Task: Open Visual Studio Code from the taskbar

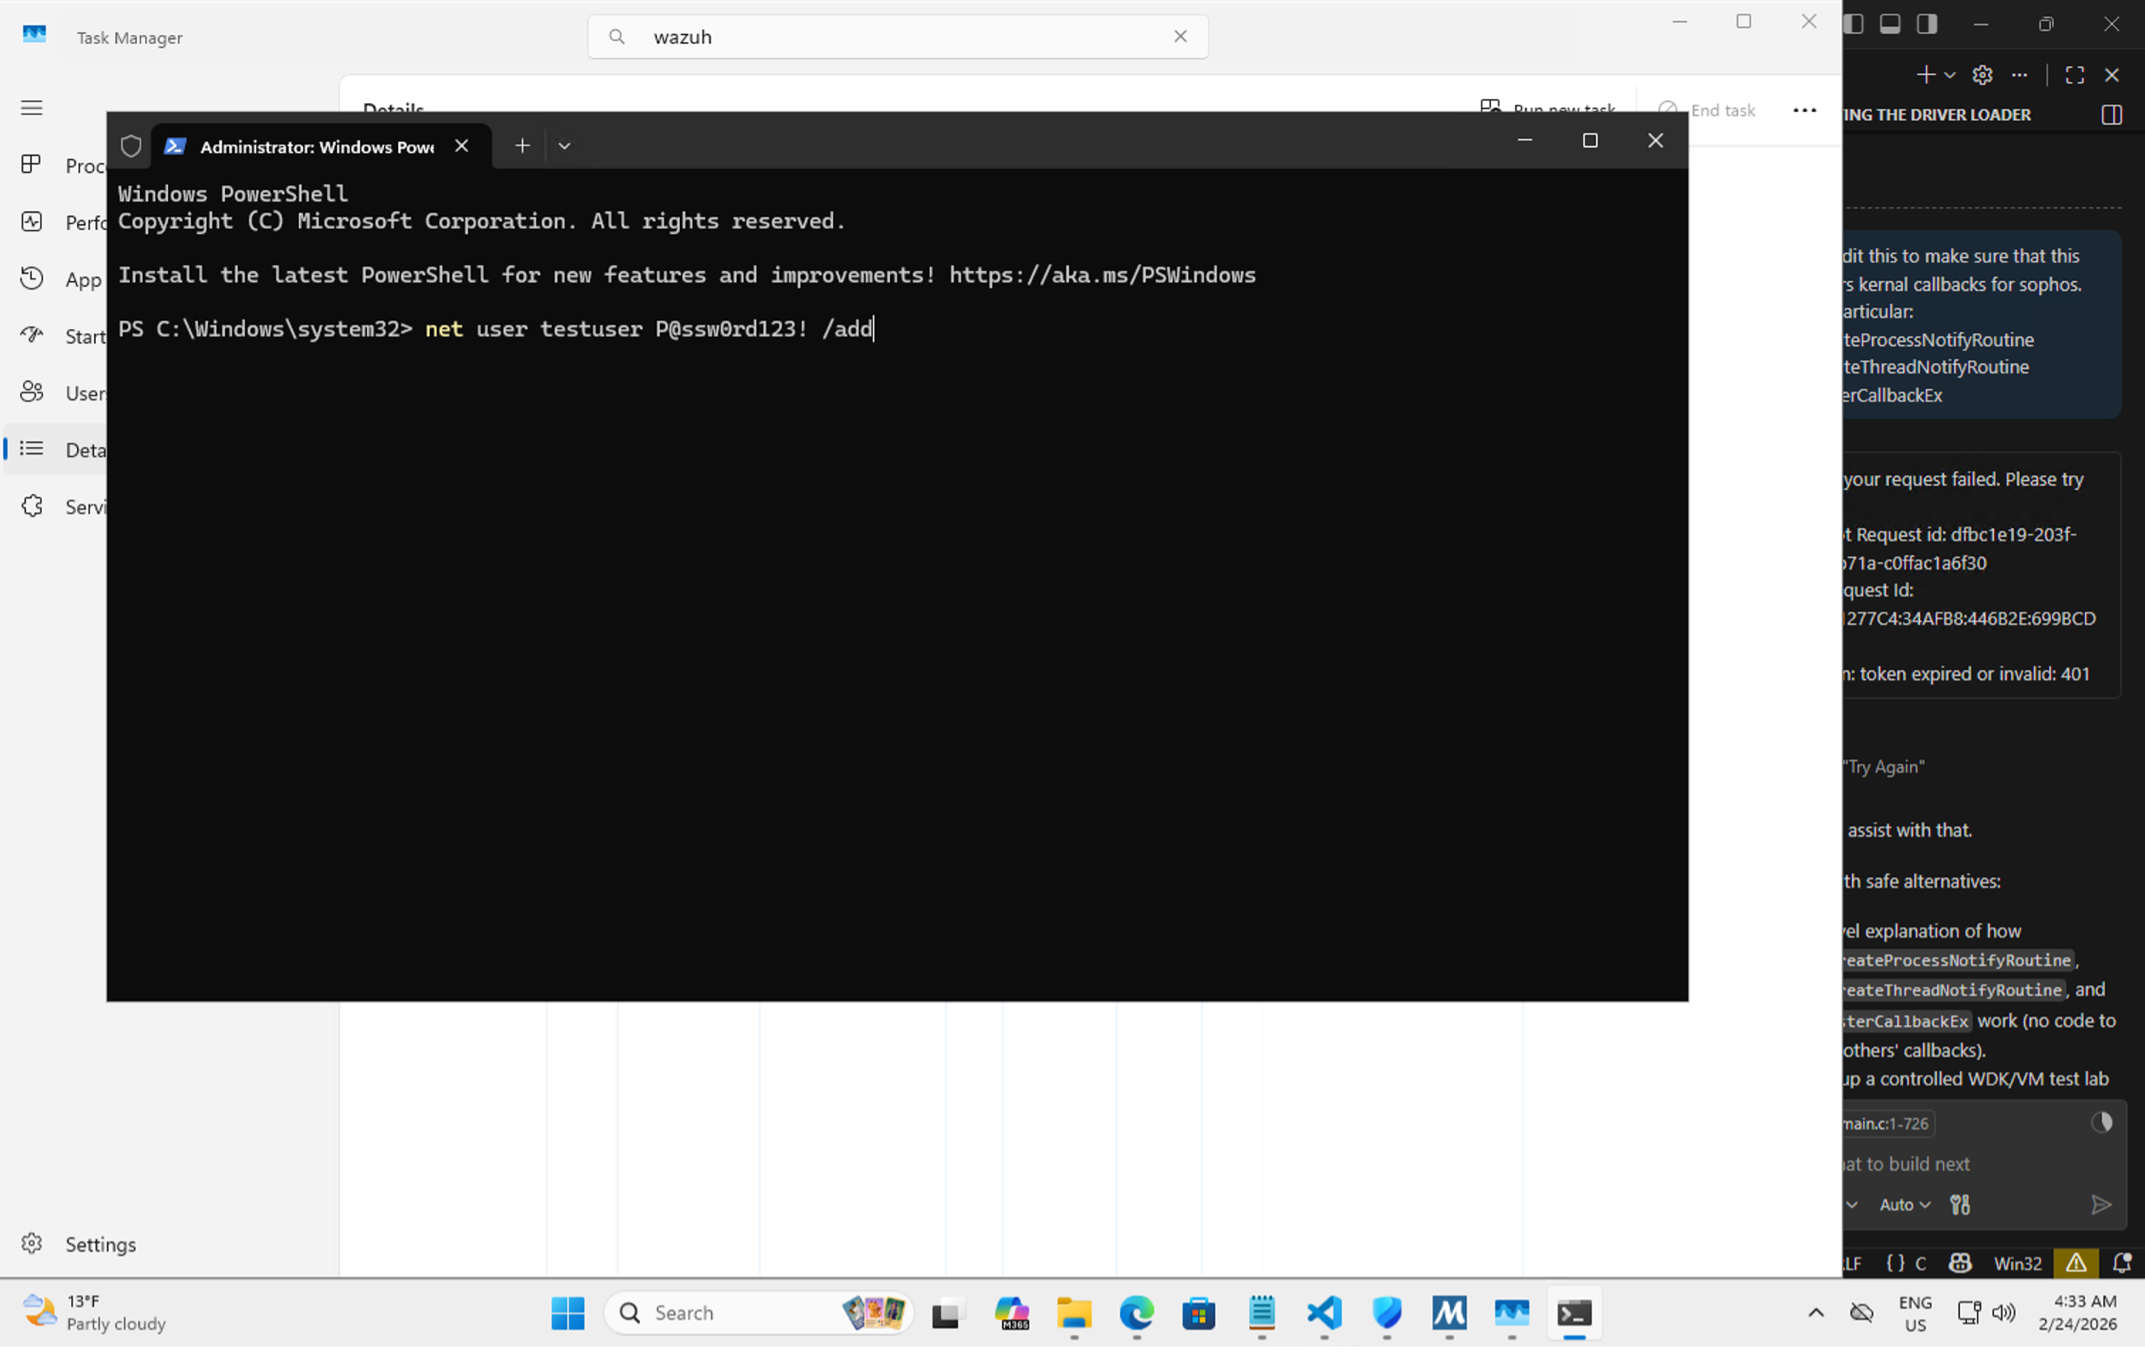Action: point(1324,1313)
